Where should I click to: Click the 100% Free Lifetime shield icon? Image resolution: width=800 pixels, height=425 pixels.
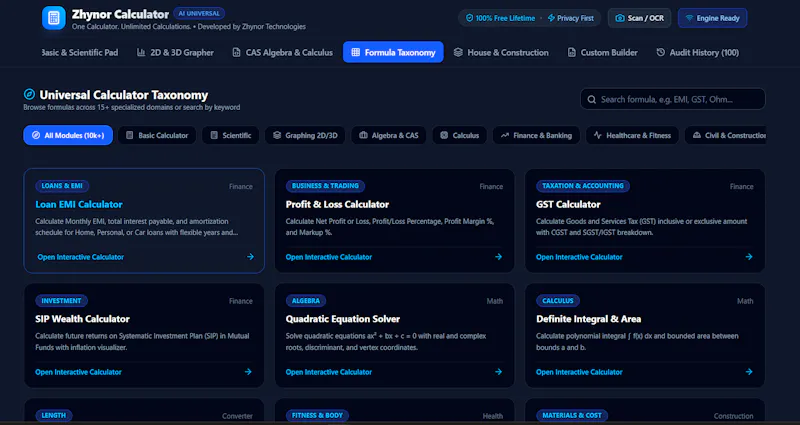click(469, 18)
